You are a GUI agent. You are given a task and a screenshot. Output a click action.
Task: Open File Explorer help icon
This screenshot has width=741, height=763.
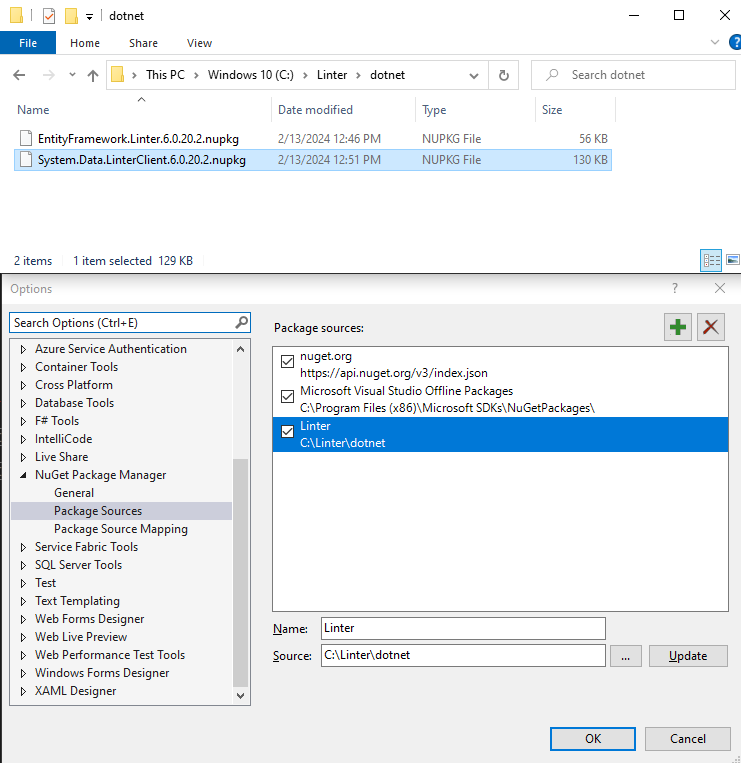point(735,42)
